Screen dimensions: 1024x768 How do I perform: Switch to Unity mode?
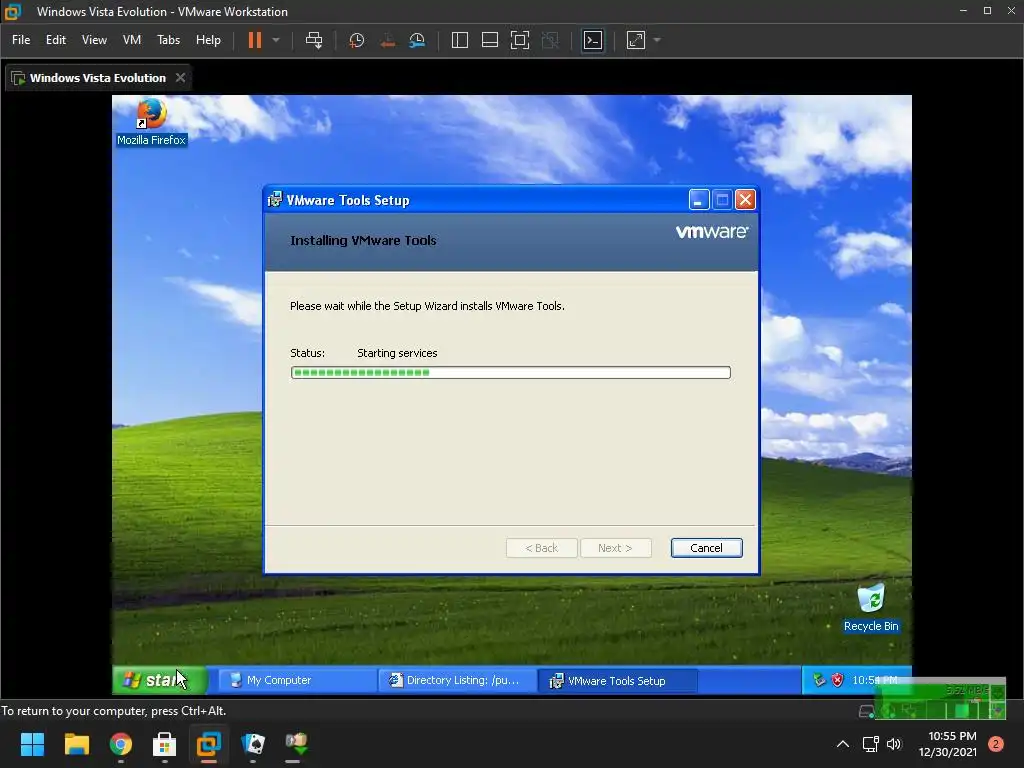[x=551, y=40]
